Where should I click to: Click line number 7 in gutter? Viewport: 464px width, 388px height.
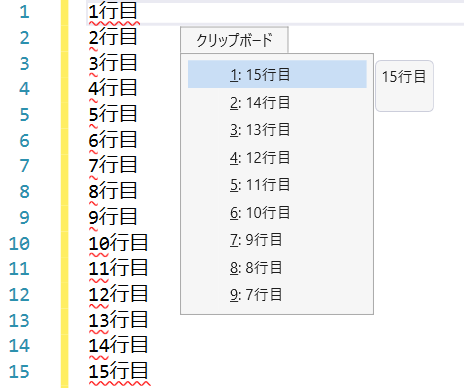point(24,166)
